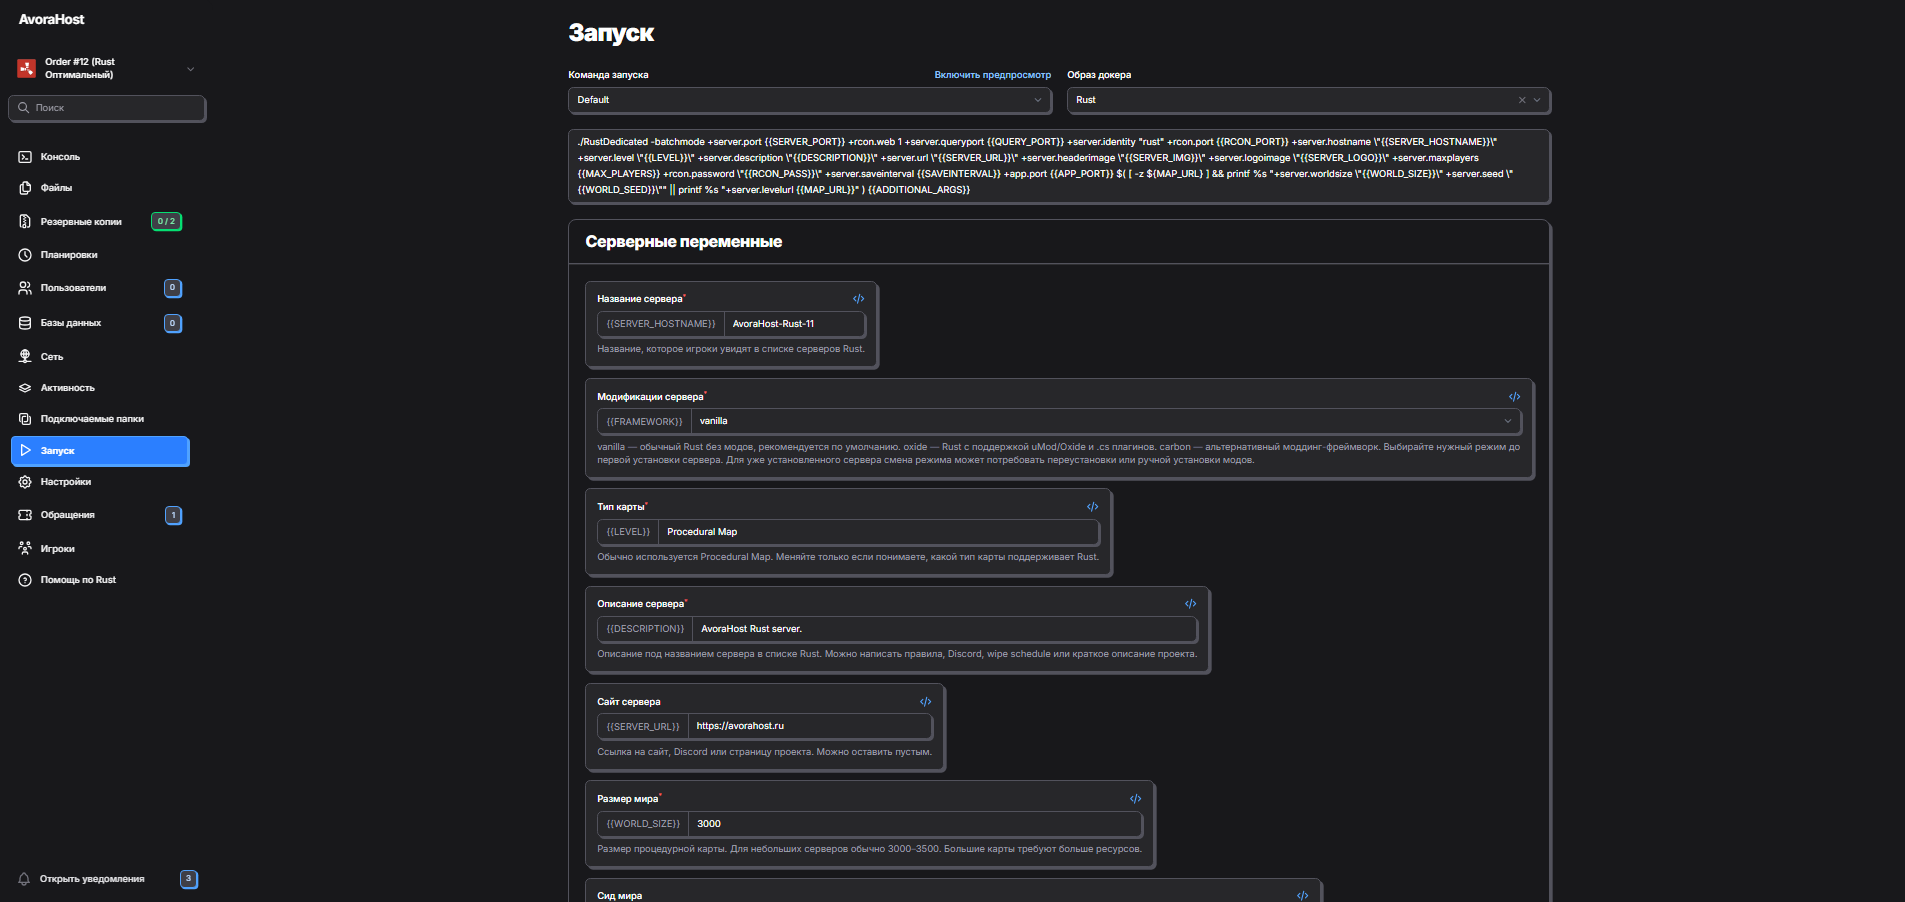The image size is (1905, 902).
Task: Open Планировки menu item
Action: [x=100, y=255]
